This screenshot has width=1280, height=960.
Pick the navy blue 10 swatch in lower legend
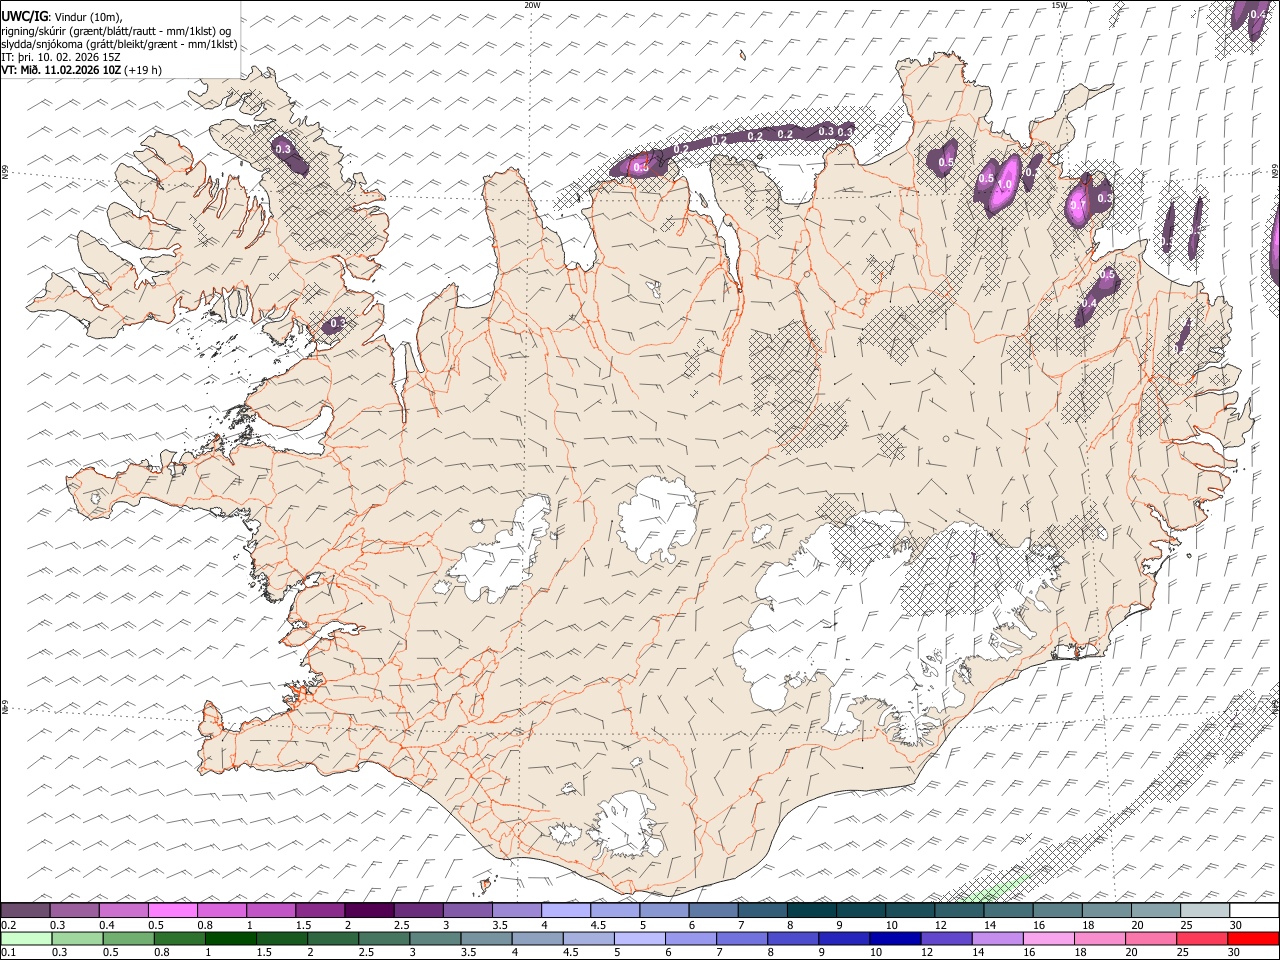(894, 938)
